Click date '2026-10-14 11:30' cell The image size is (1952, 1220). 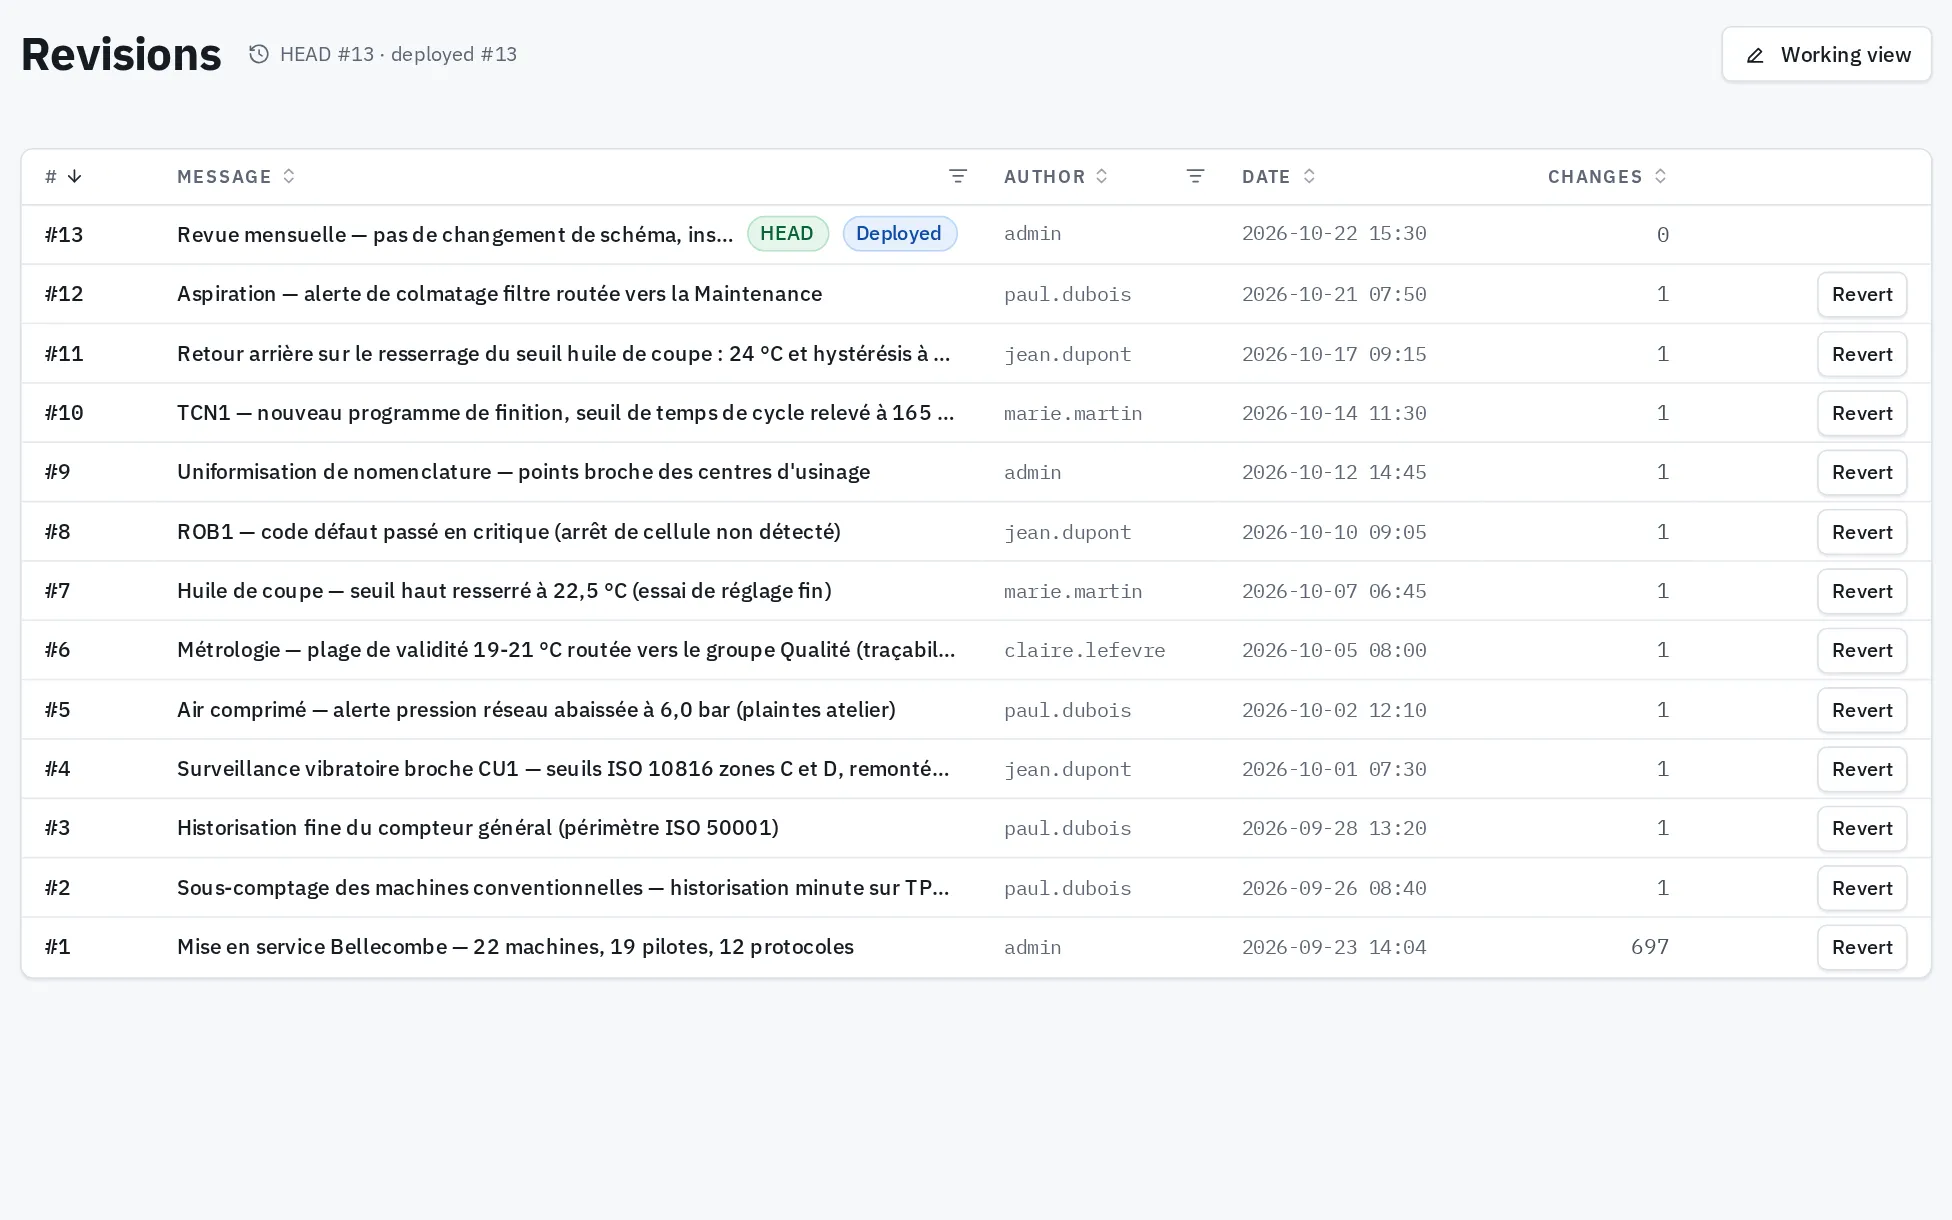(x=1334, y=413)
